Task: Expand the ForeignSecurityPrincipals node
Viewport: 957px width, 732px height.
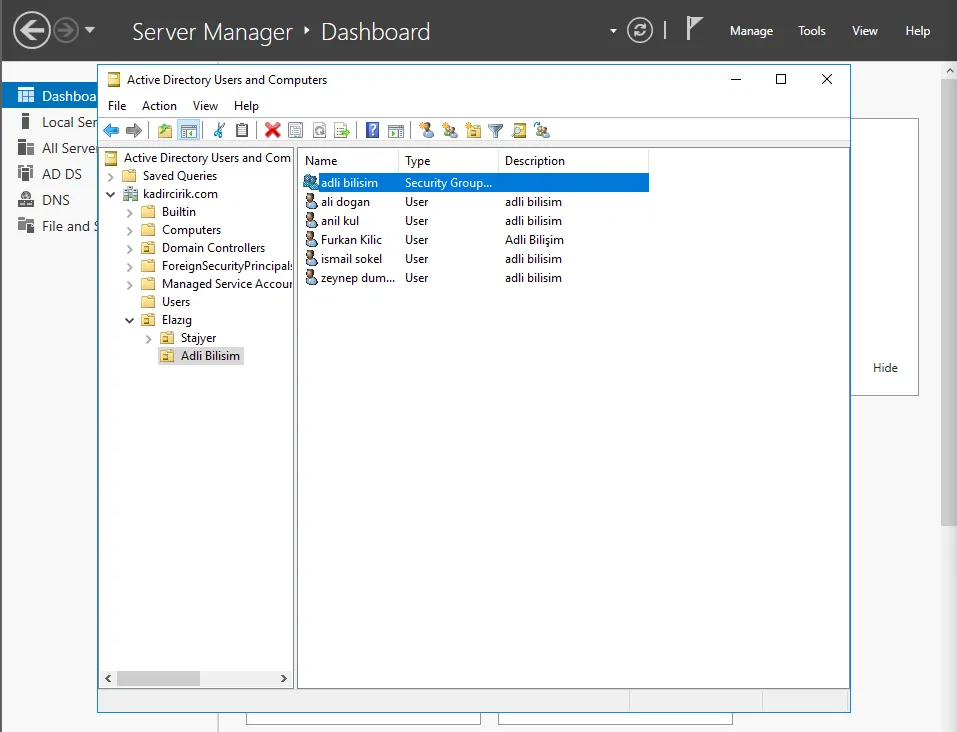Action: click(x=129, y=267)
